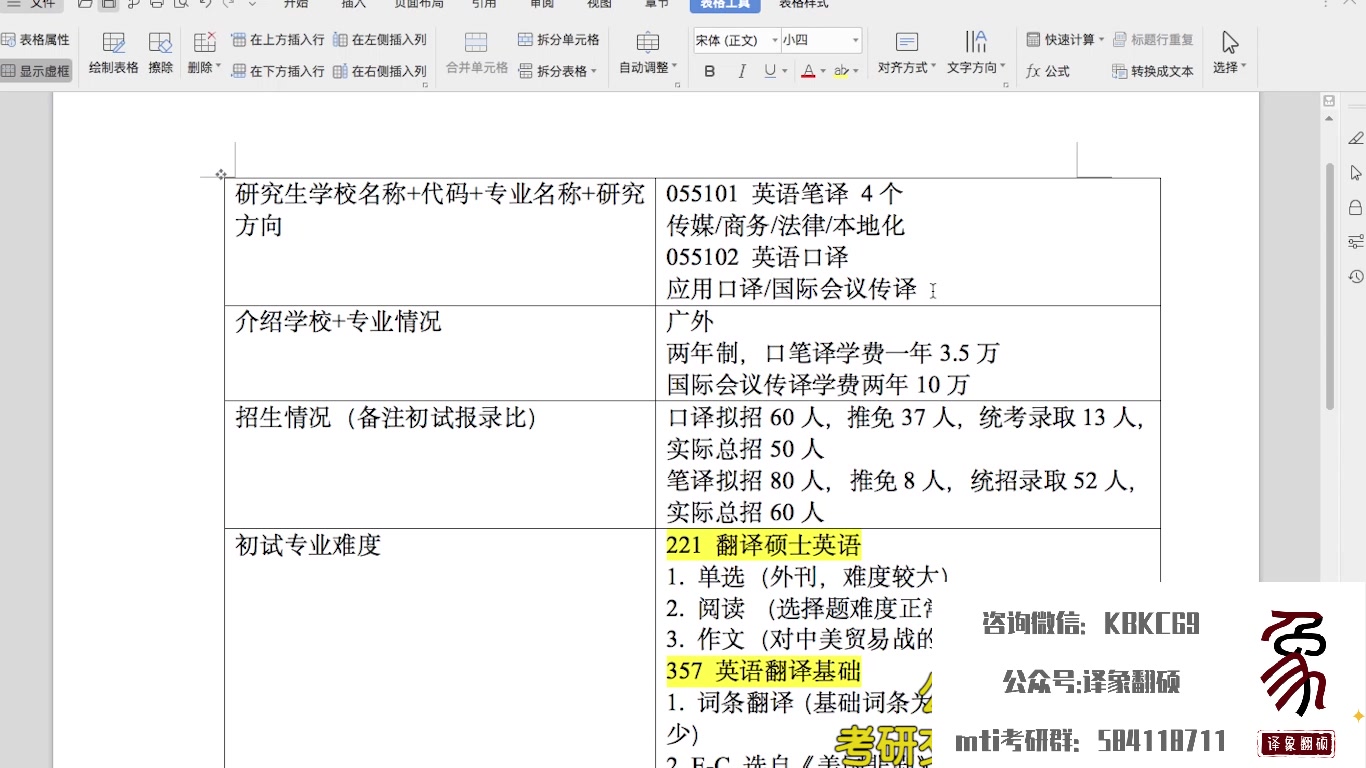The width and height of the screenshot is (1366, 768).
Task: Apply the red font color
Action: (808, 71)
